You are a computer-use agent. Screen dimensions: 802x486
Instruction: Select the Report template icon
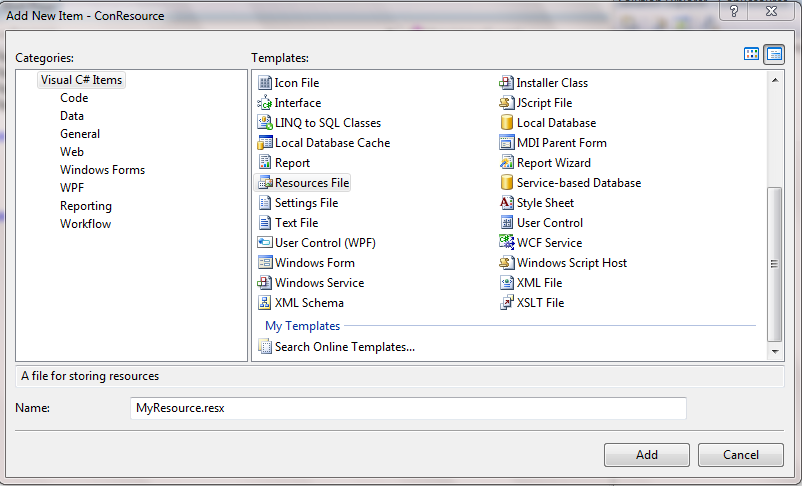pyautogui.click(x=264, y=163)
